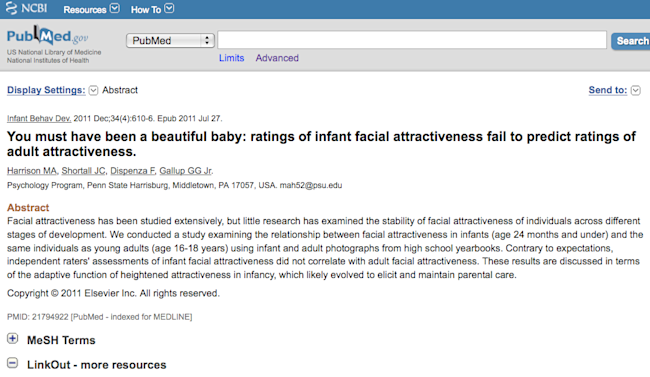
Task: Open the Infant Behav Dev journal link
Action: [x=39, y=119]
